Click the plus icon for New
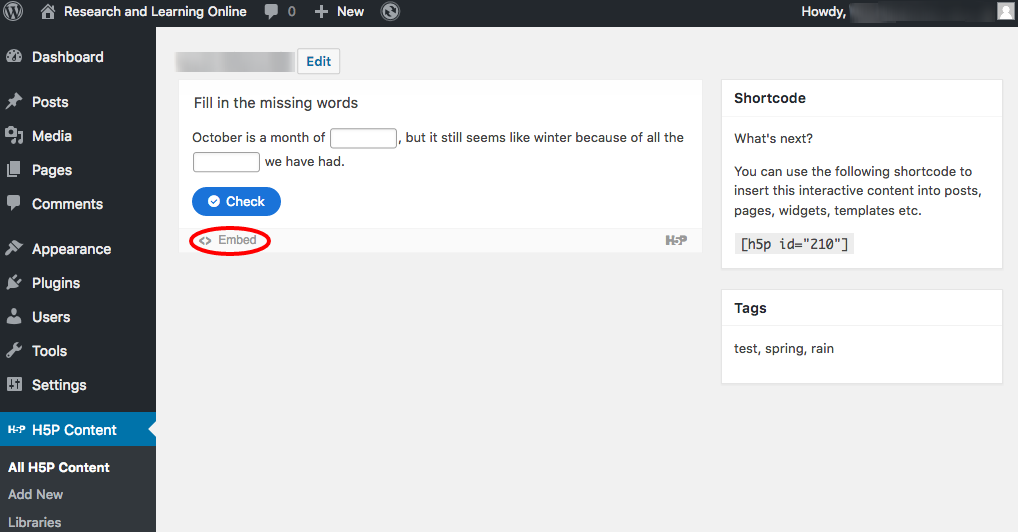The image size is (1018, 532). [x=321, y=12]
